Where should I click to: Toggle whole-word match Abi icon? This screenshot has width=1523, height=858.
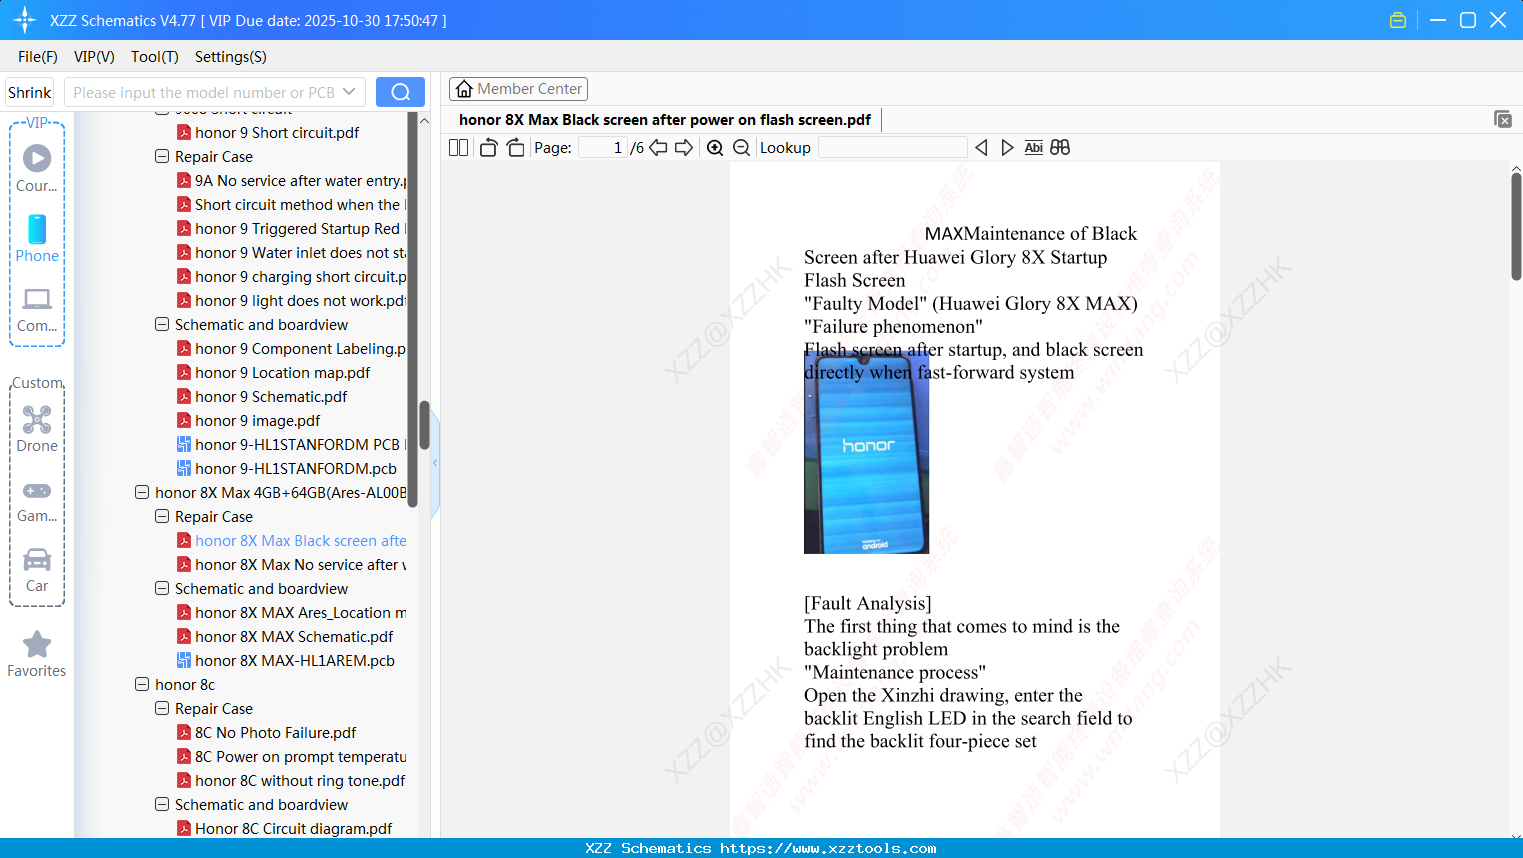click(x=1033, y=148)
